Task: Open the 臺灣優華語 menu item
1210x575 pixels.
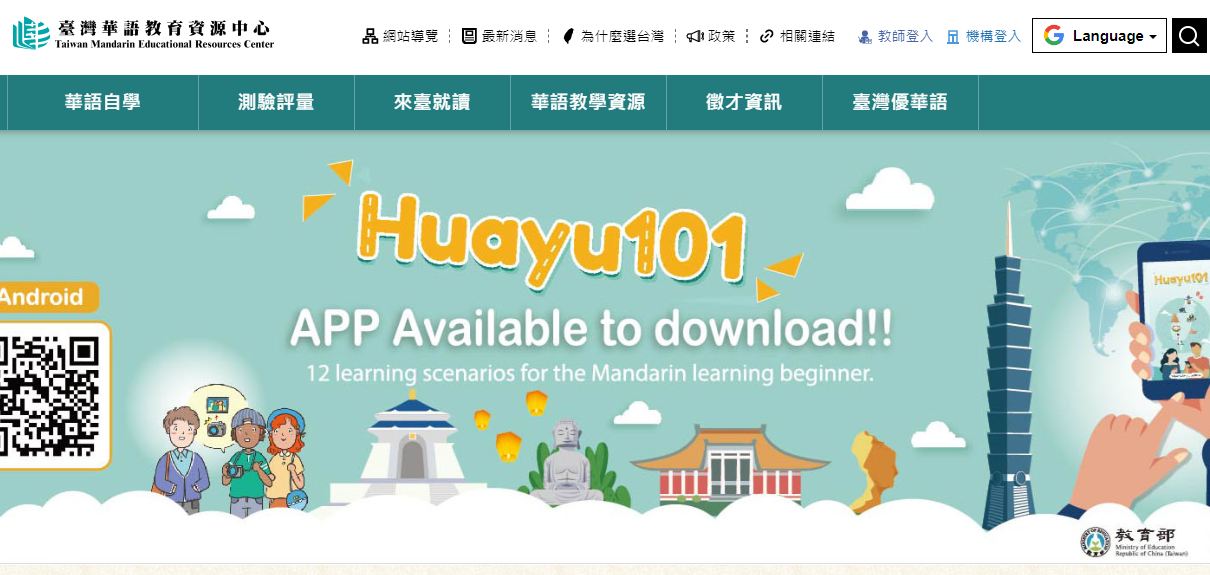Action: [900, 102]
